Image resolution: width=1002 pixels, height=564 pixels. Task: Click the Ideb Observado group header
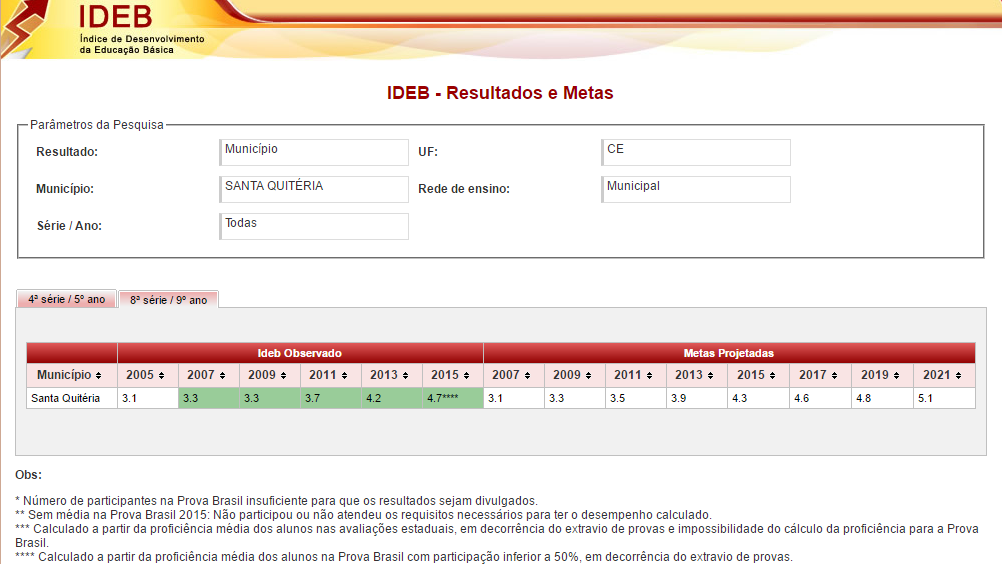pos(300,353)
